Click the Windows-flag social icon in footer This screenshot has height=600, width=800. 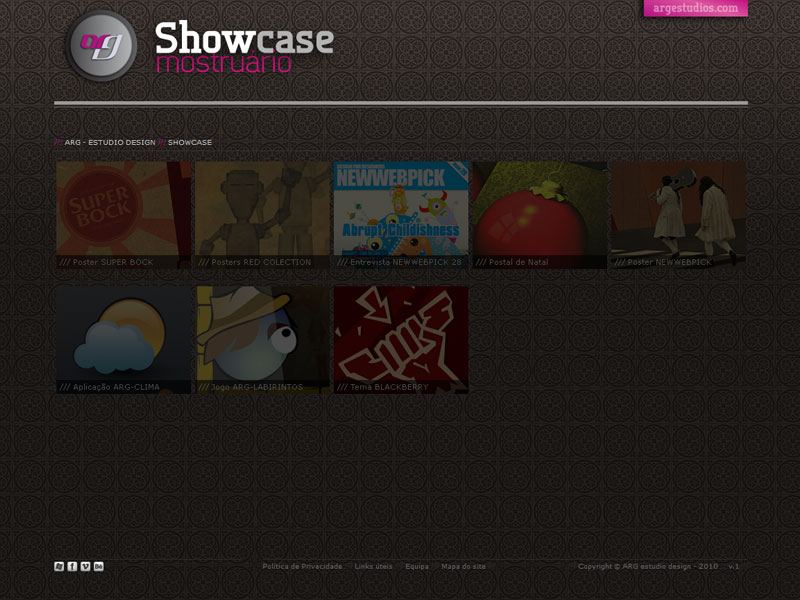[59, 566]
